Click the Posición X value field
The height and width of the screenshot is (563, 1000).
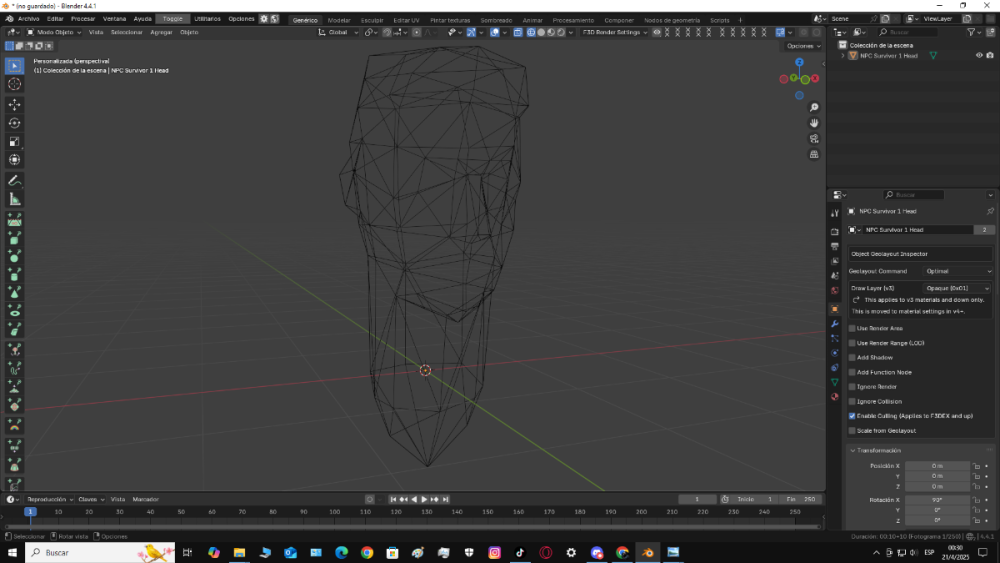pyautogui.click(x=937, y=466)
